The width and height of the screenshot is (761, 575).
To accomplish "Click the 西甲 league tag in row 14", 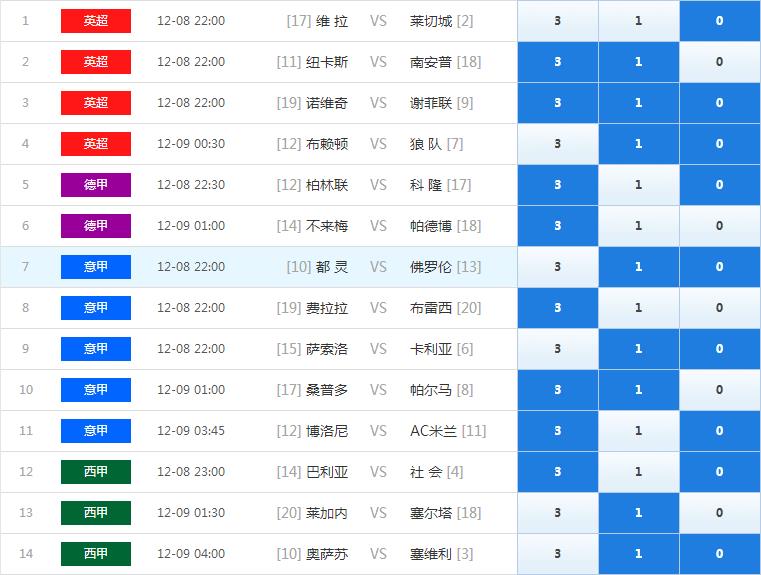I will click(x=96, y=554).
